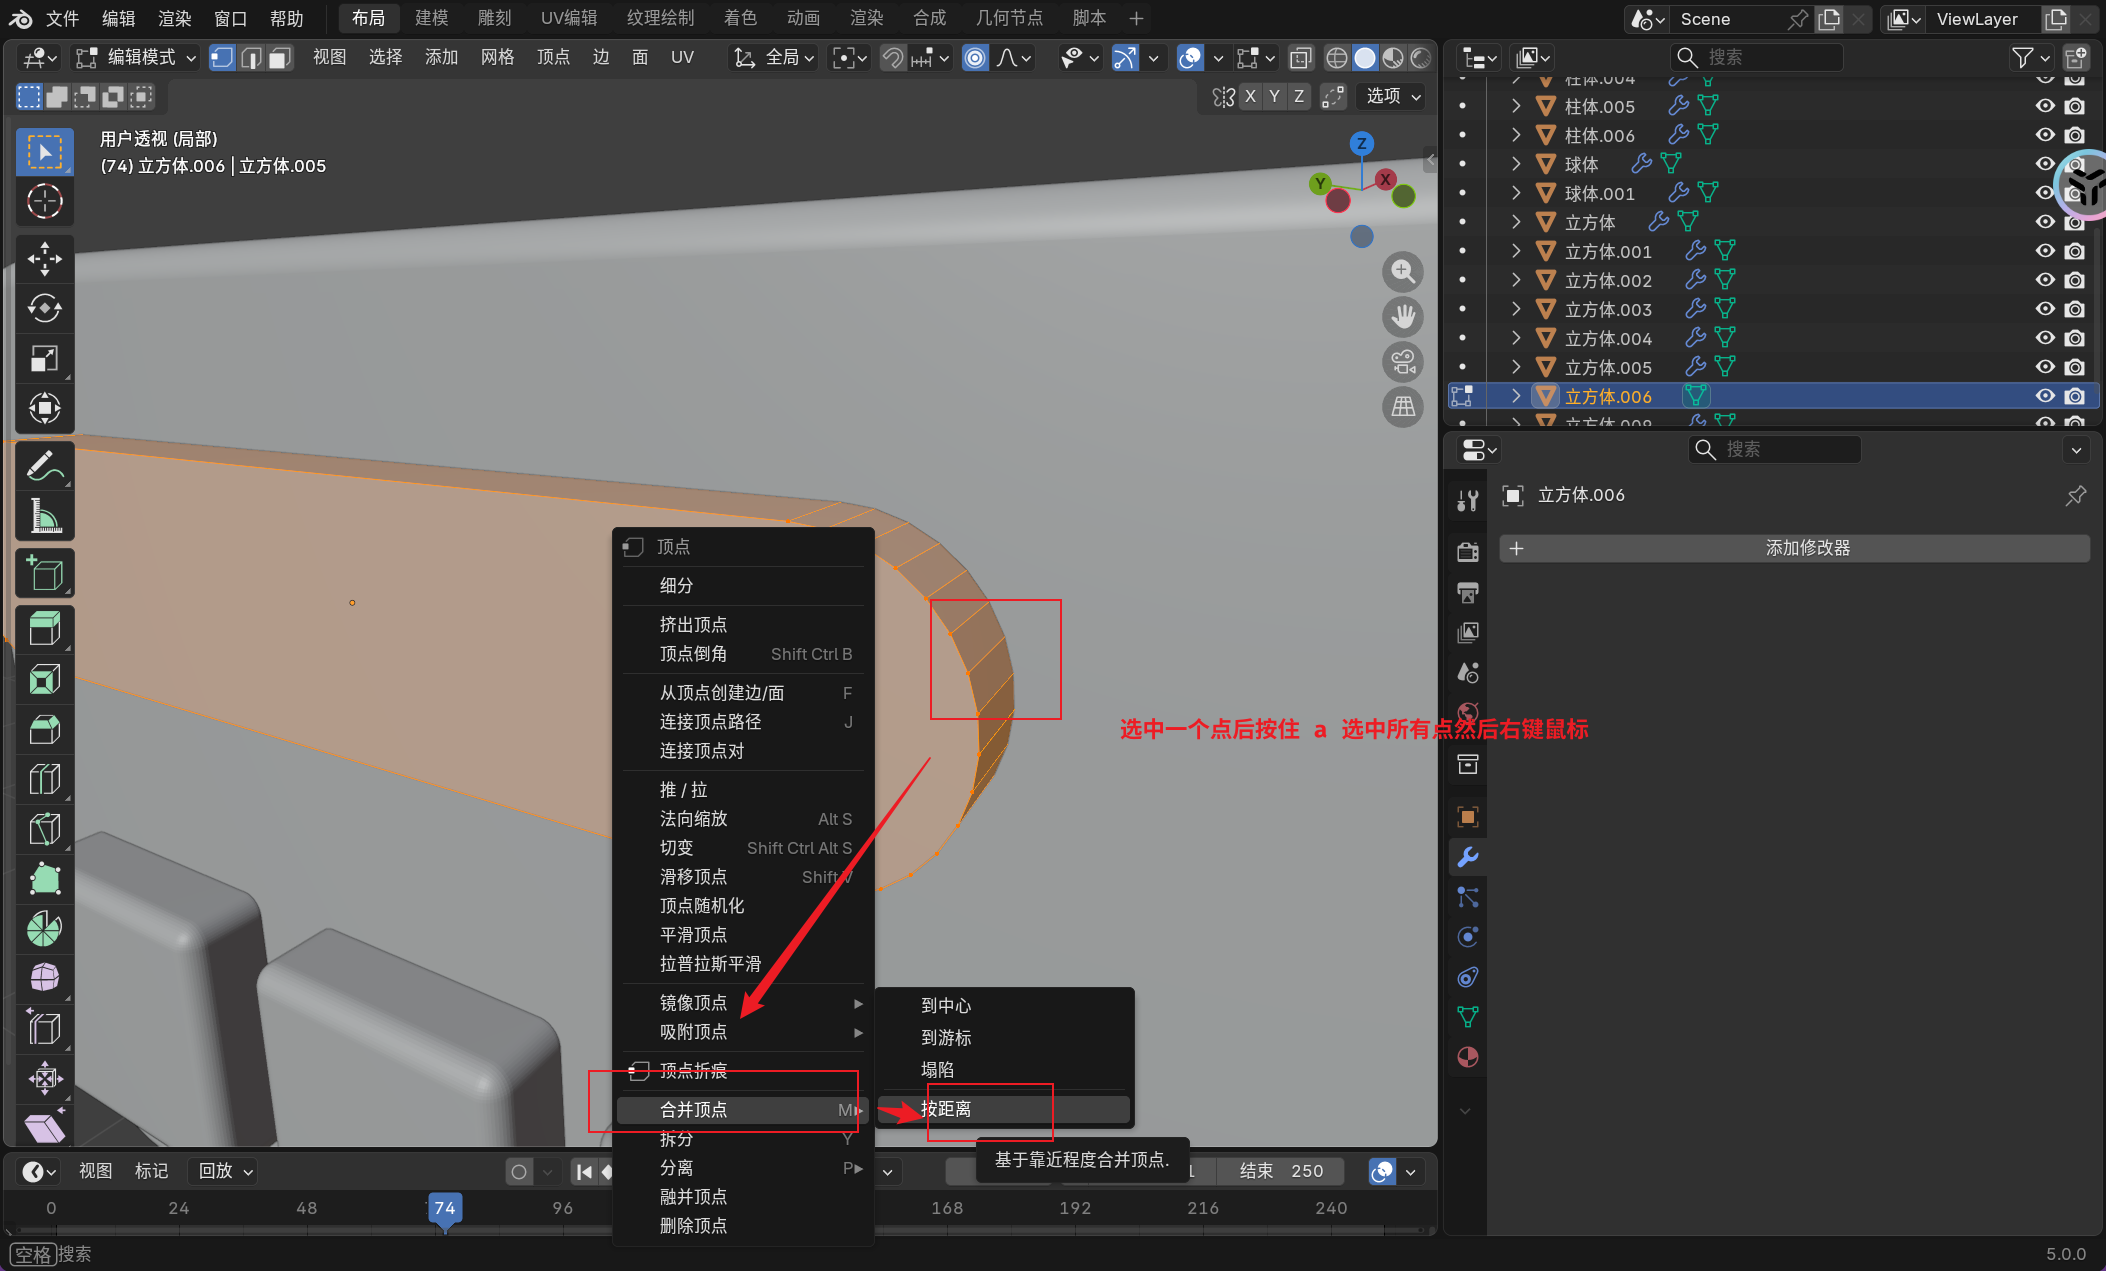
Task: Select the Measure ruler tool
Action: [44, 516]
